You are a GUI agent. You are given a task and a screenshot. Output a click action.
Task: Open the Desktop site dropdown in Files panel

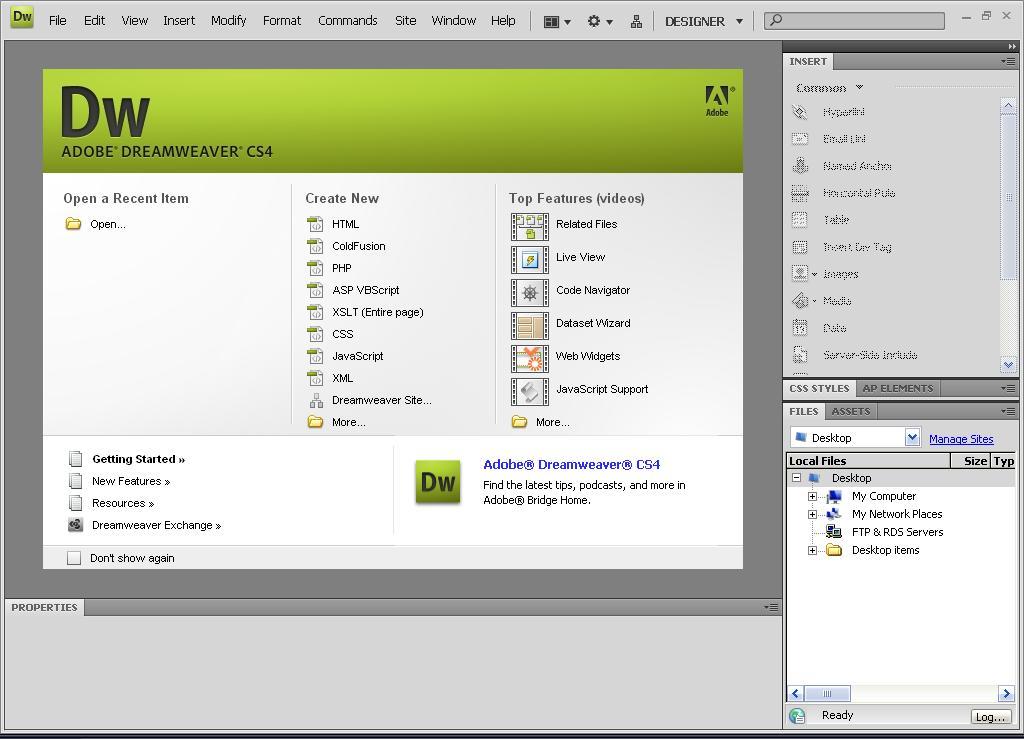pos(911,438)
